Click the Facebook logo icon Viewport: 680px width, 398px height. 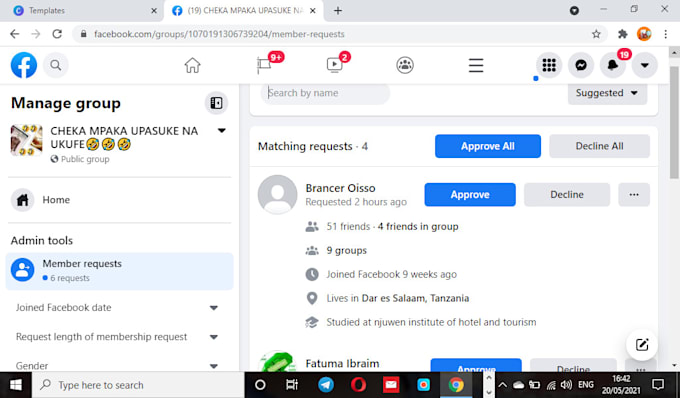point(24,65)
